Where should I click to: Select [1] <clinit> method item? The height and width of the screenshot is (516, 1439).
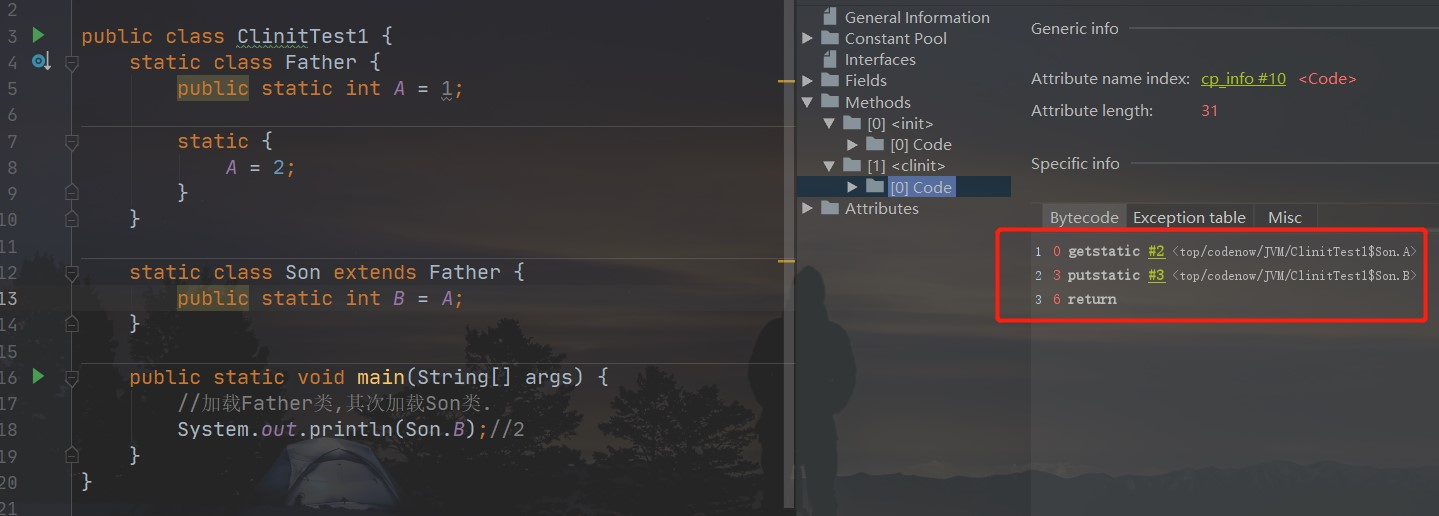point(906,166)
